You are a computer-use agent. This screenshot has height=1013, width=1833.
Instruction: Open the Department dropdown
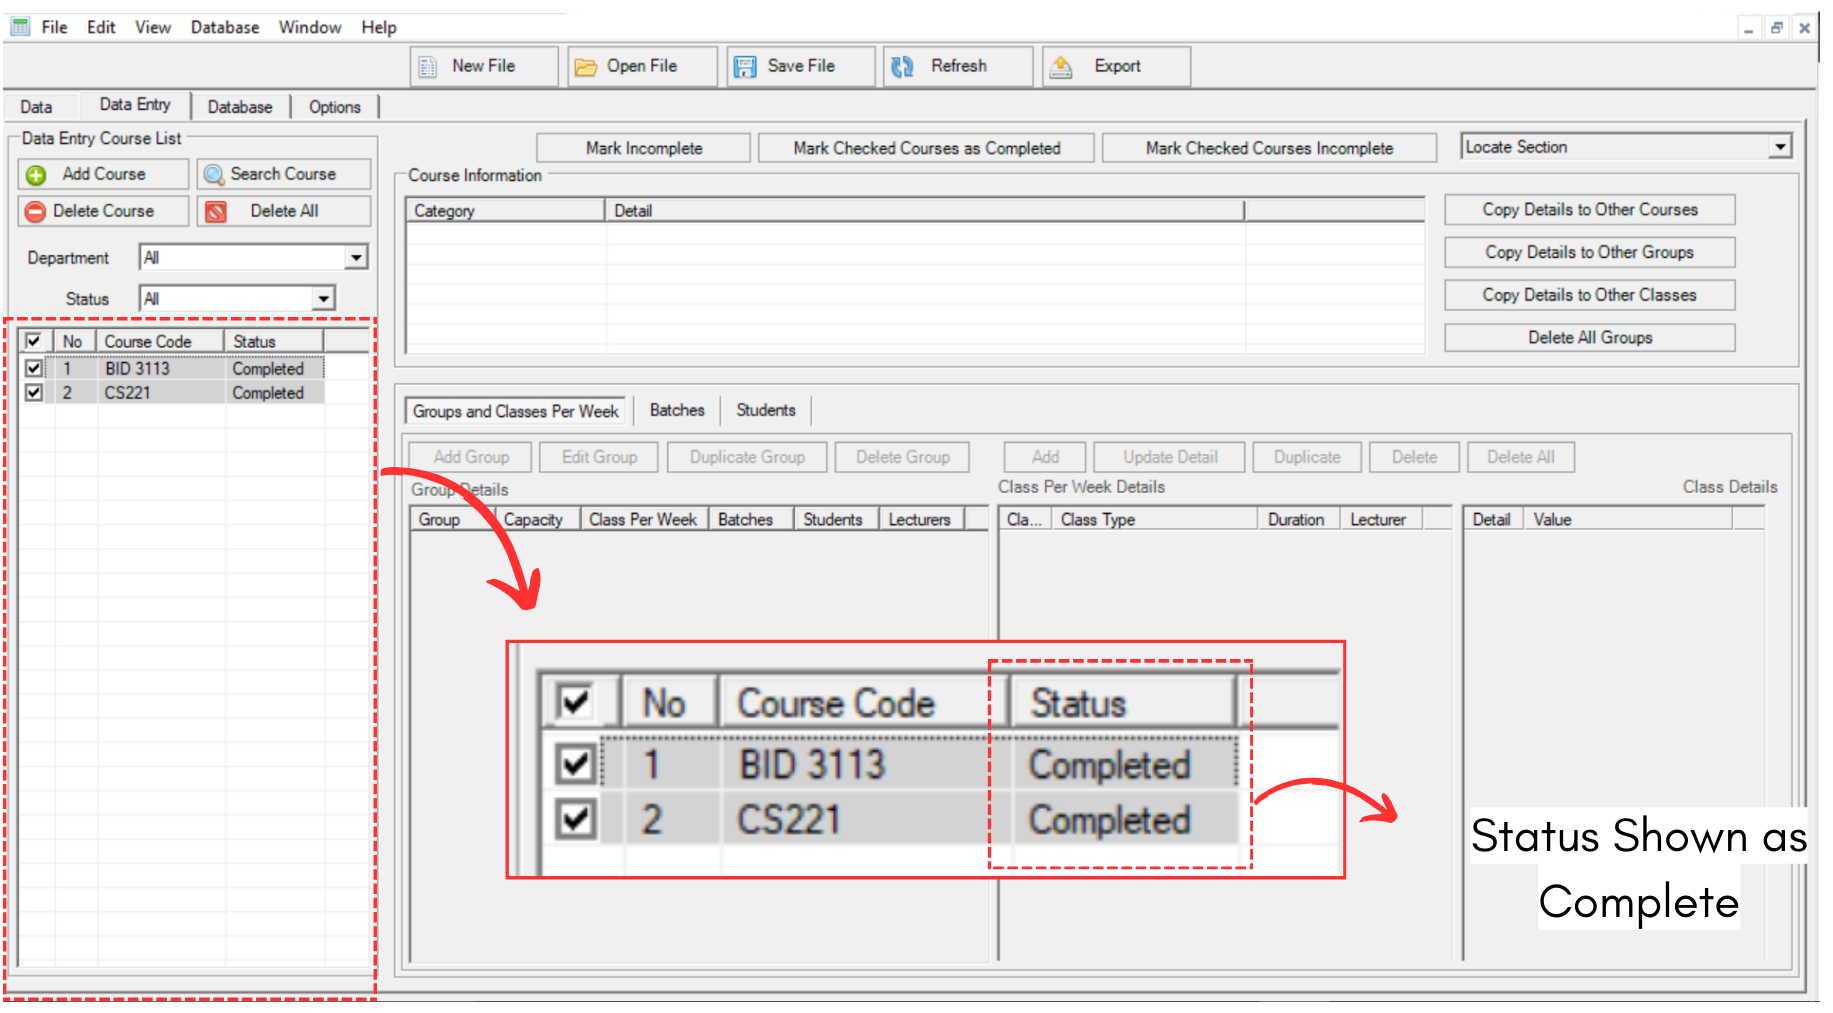point(356,258)
